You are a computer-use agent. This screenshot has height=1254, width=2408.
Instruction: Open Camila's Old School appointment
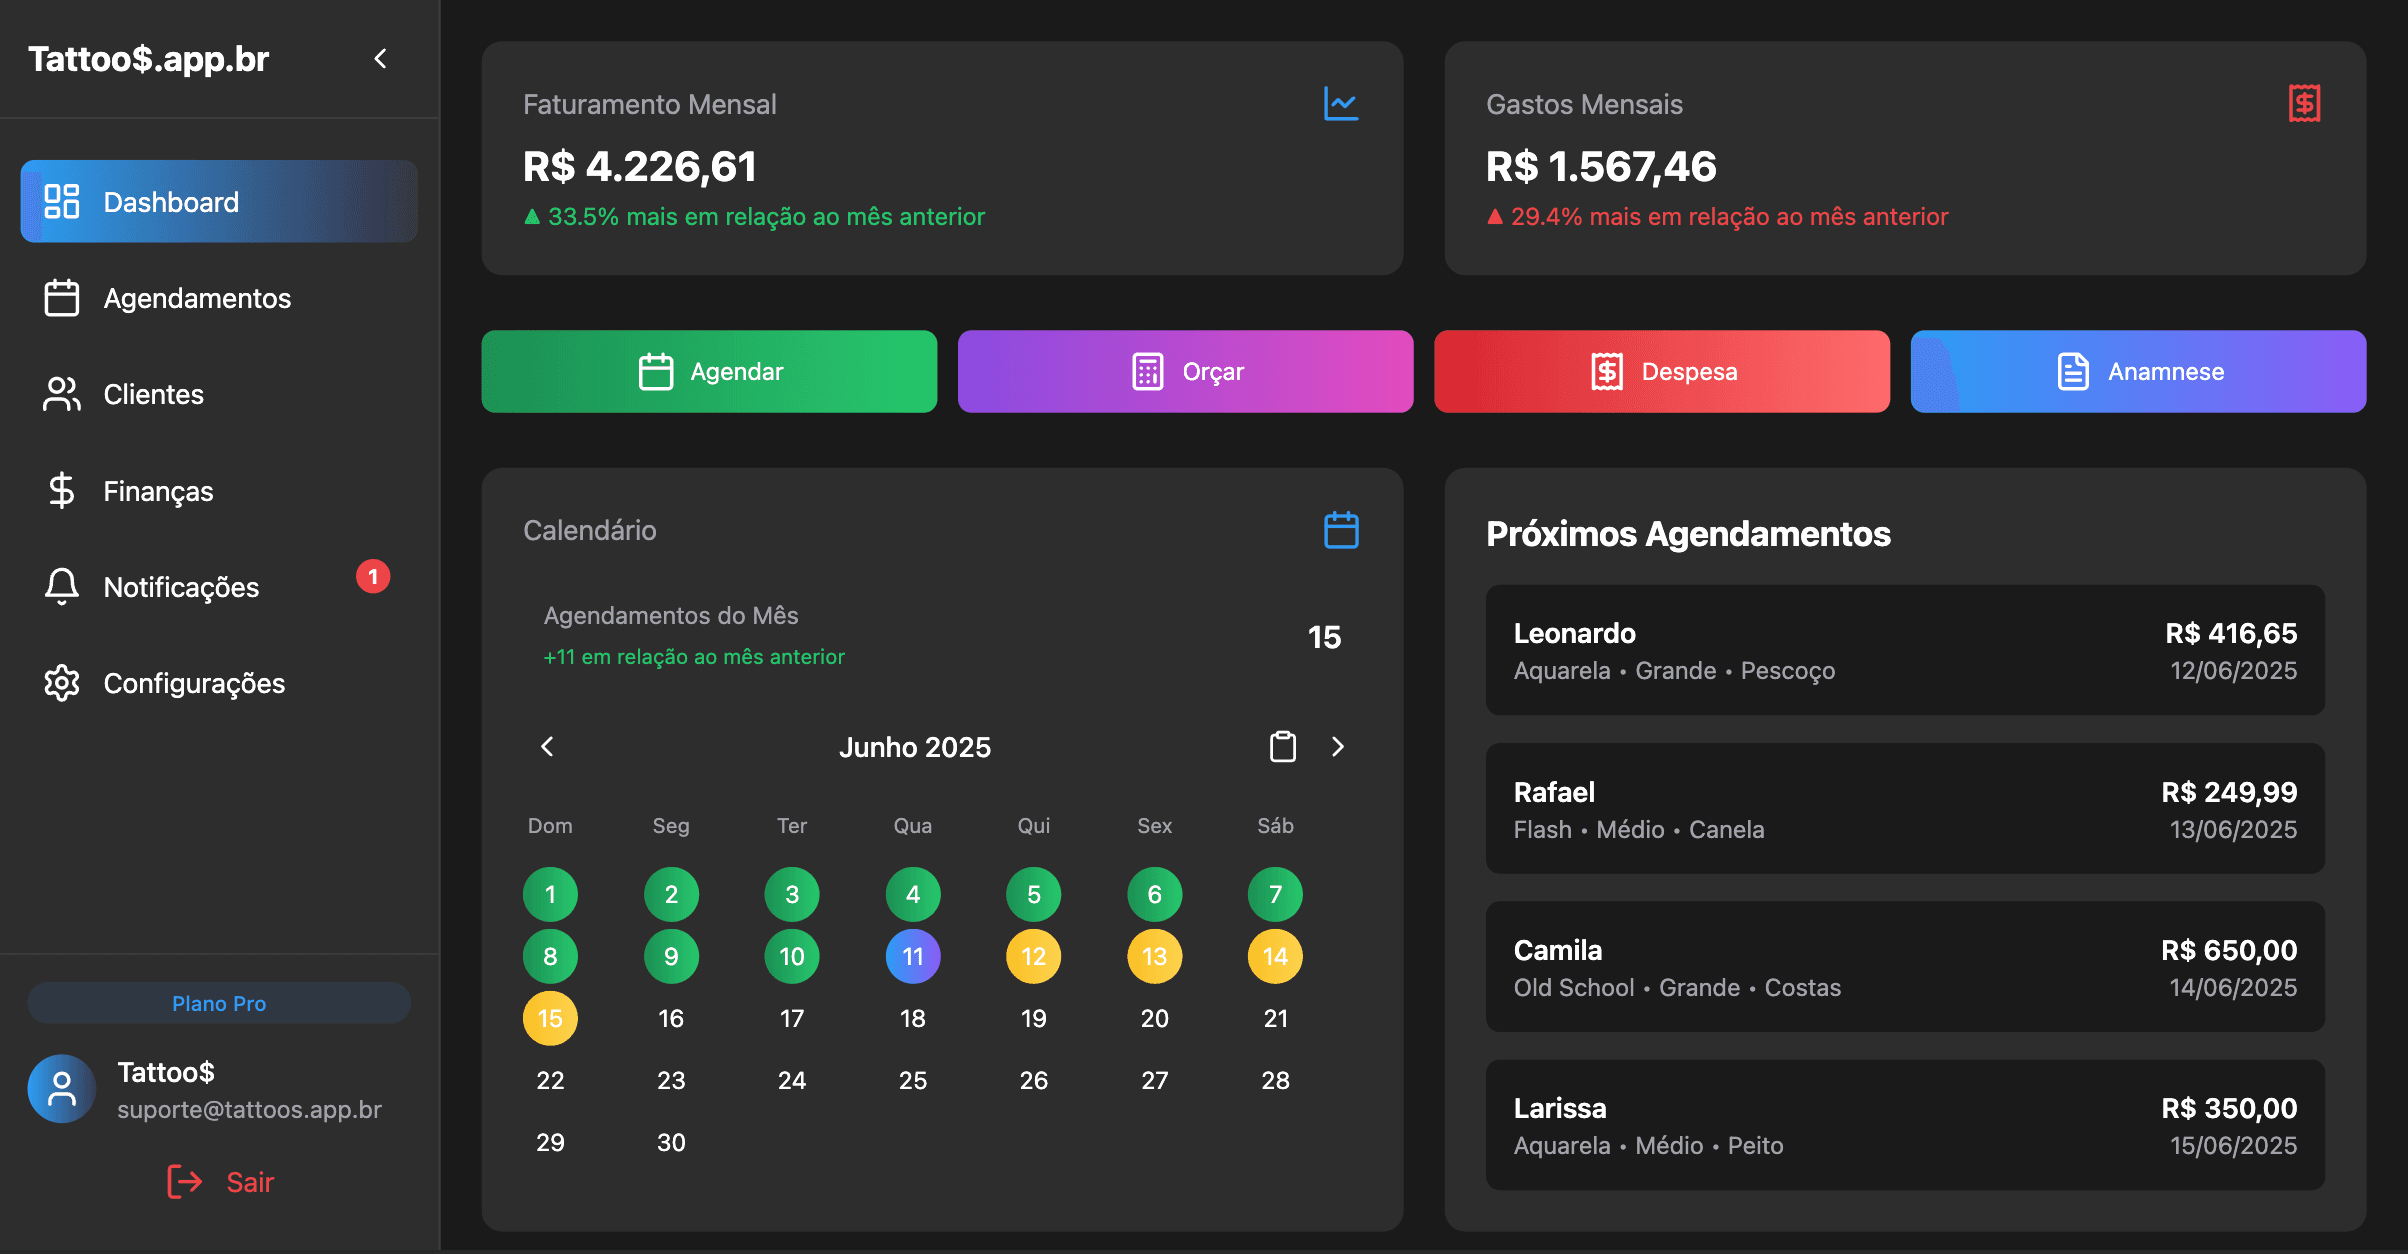(1904, 967)
